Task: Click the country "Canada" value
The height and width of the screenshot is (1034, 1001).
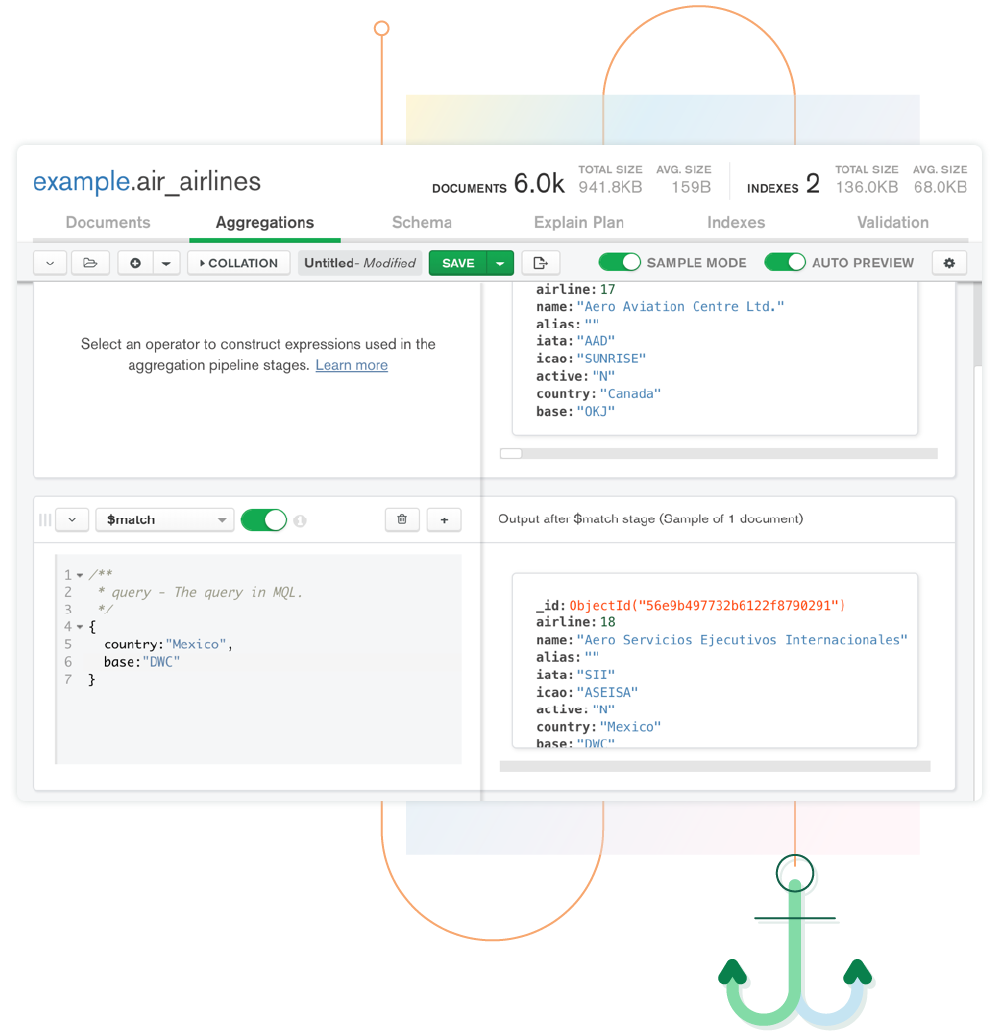Action: pos(630,394)
